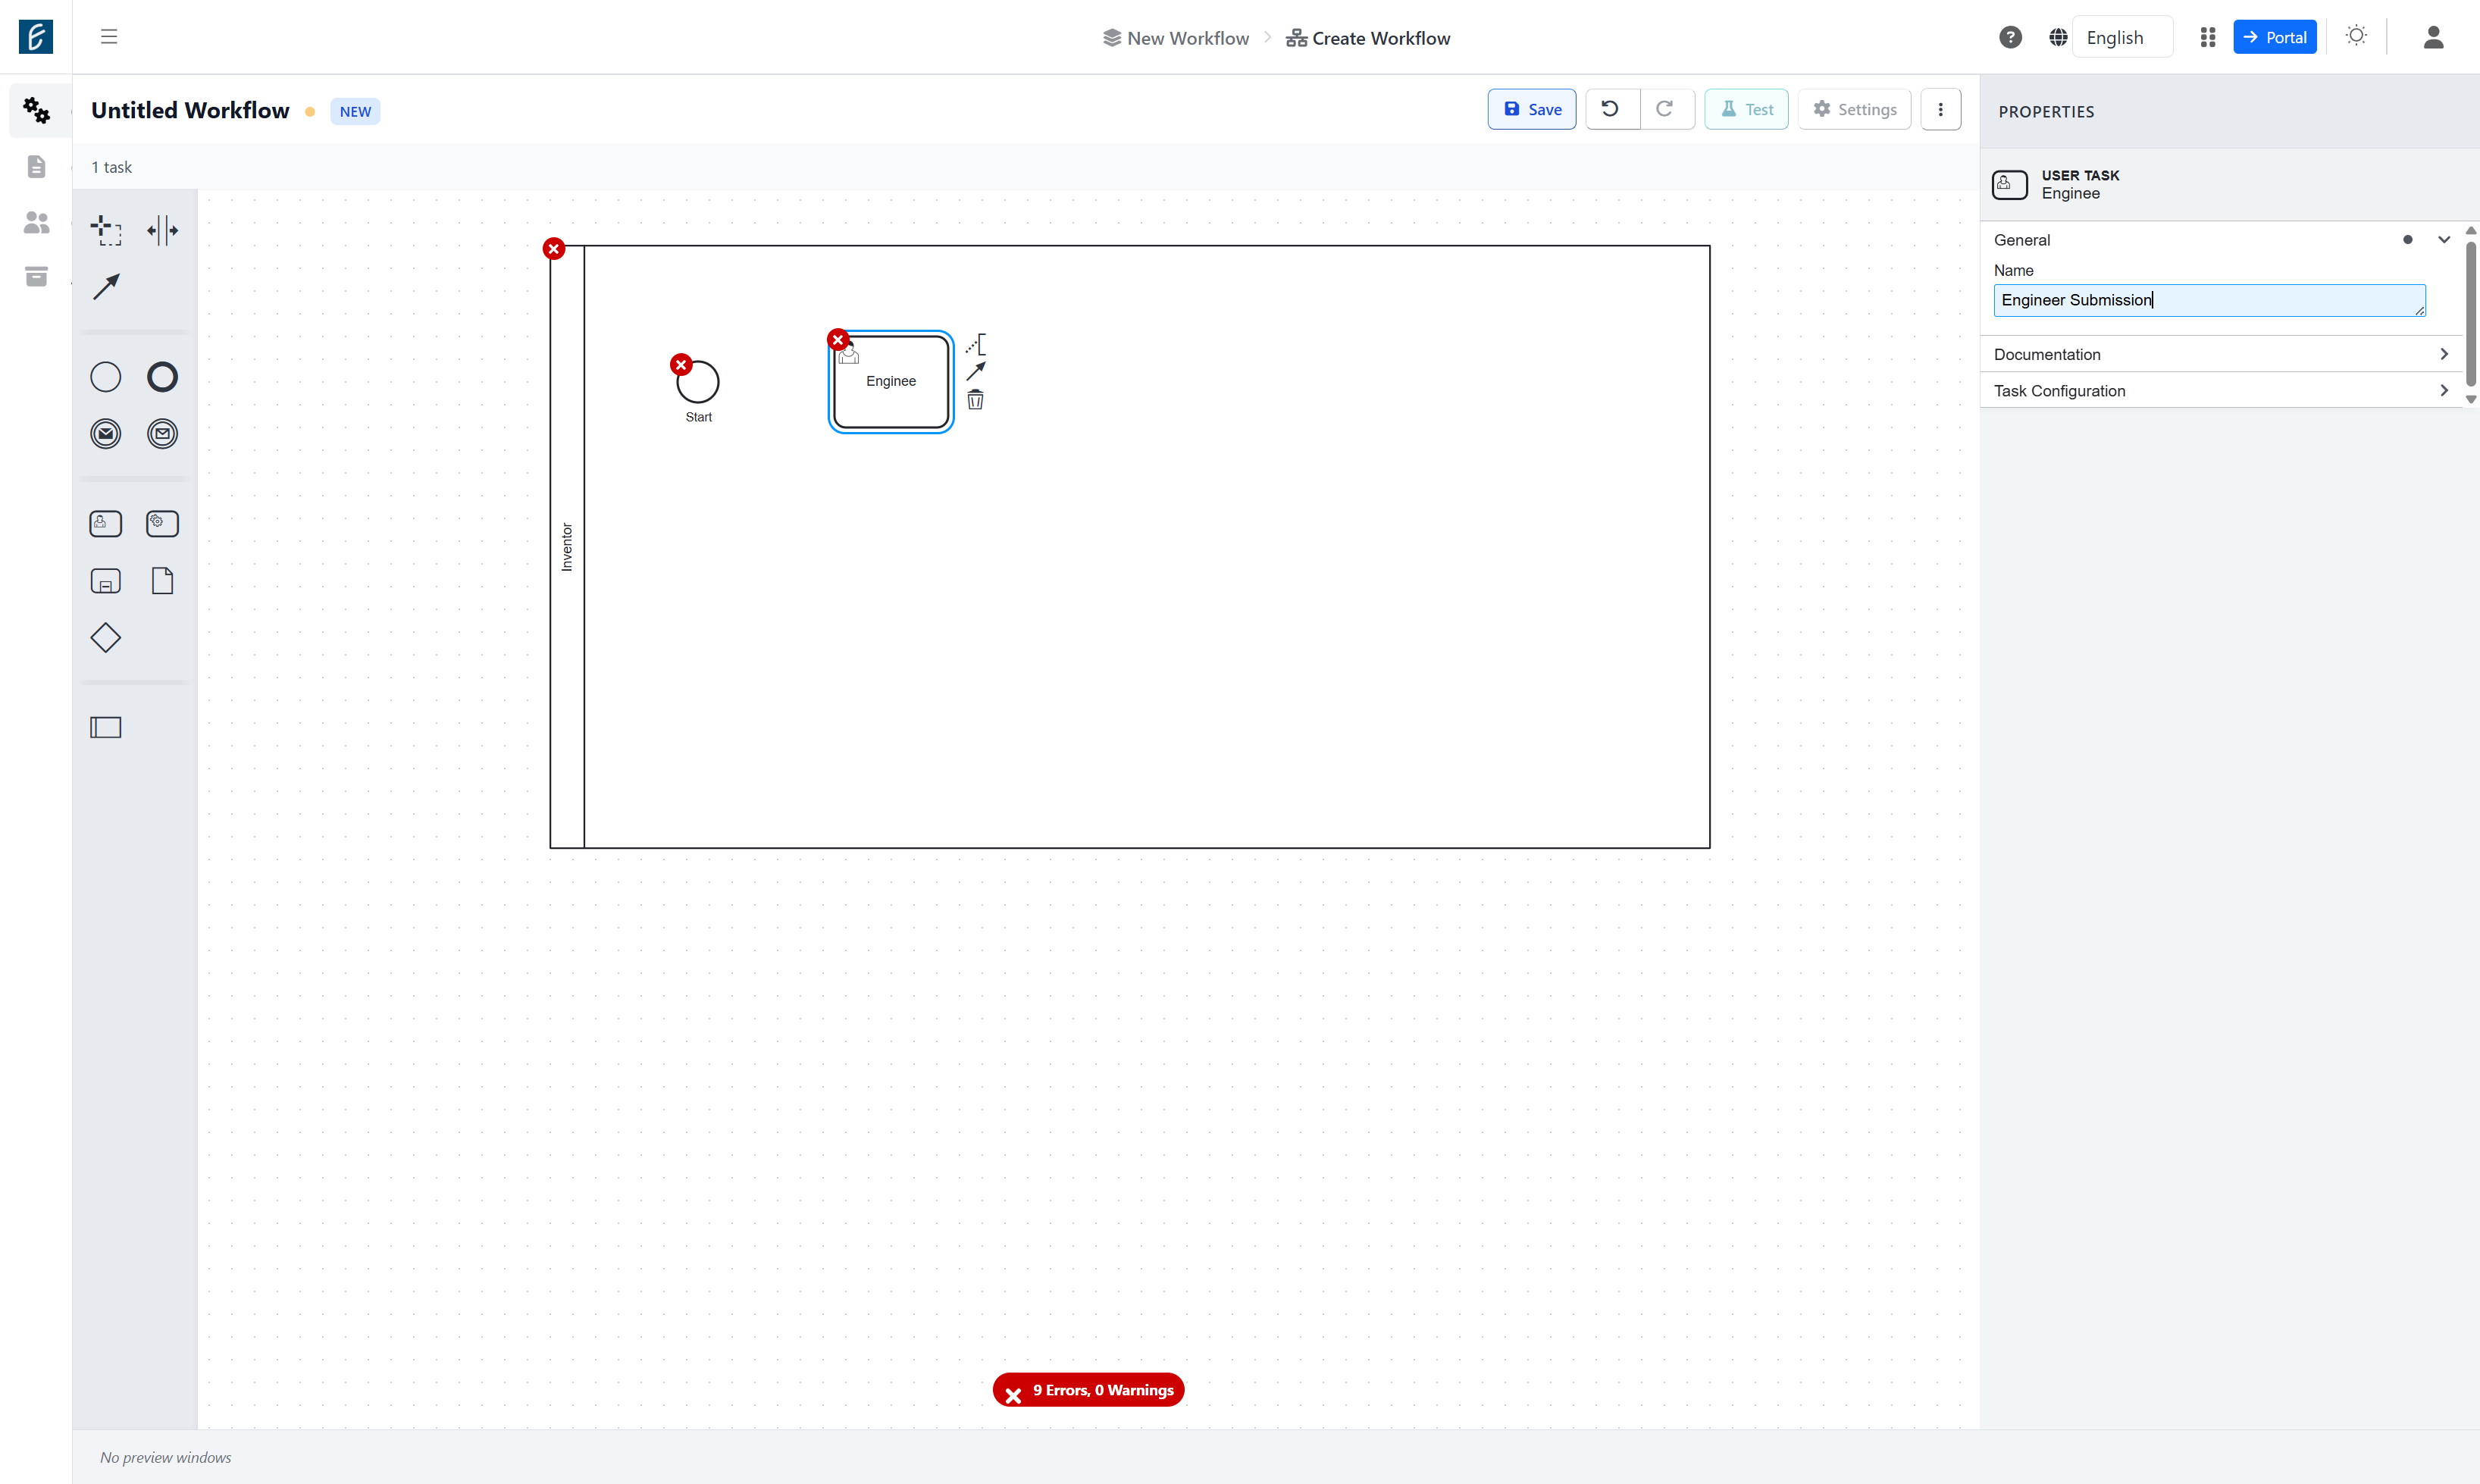This screenshot has height=1484, width=2480.
Task: Click the globe language icon
Action: [x=2058, y=37]
